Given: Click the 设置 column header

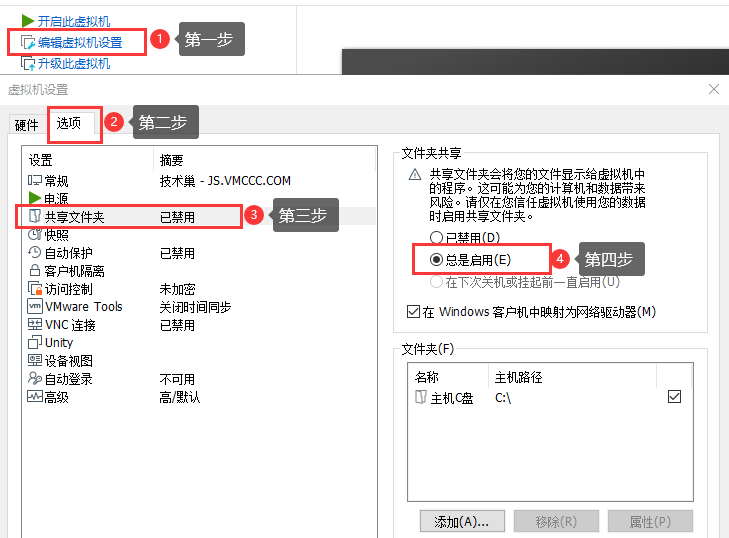Looking at the screenshot, I should click(x=88, y=160).
